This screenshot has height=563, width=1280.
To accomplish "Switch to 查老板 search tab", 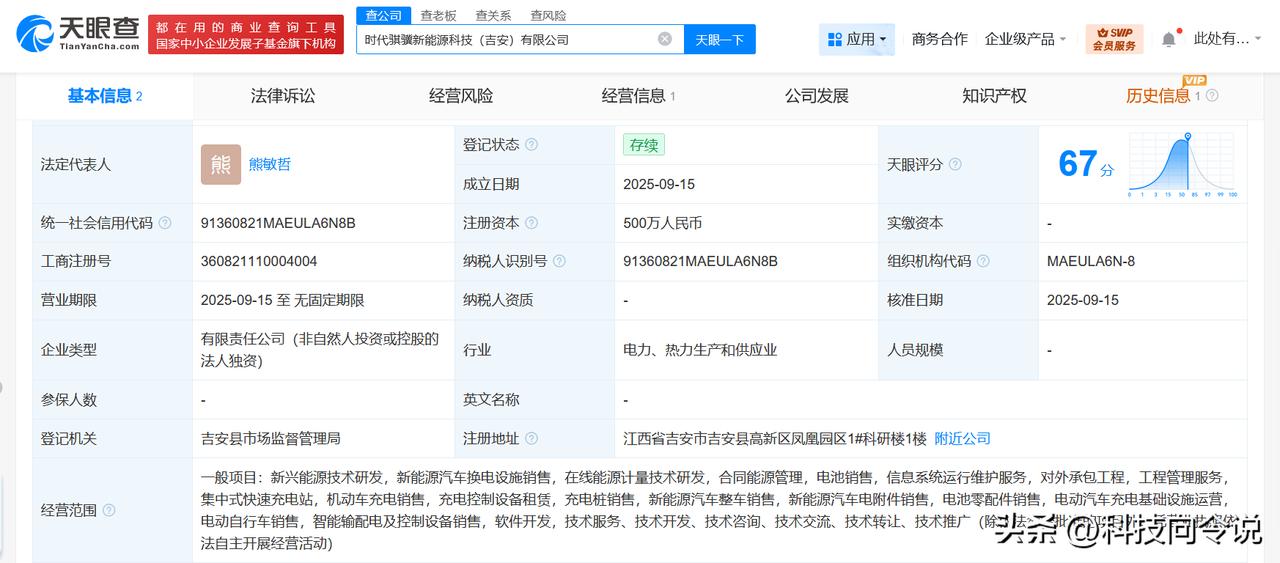I will pos(438,15).
